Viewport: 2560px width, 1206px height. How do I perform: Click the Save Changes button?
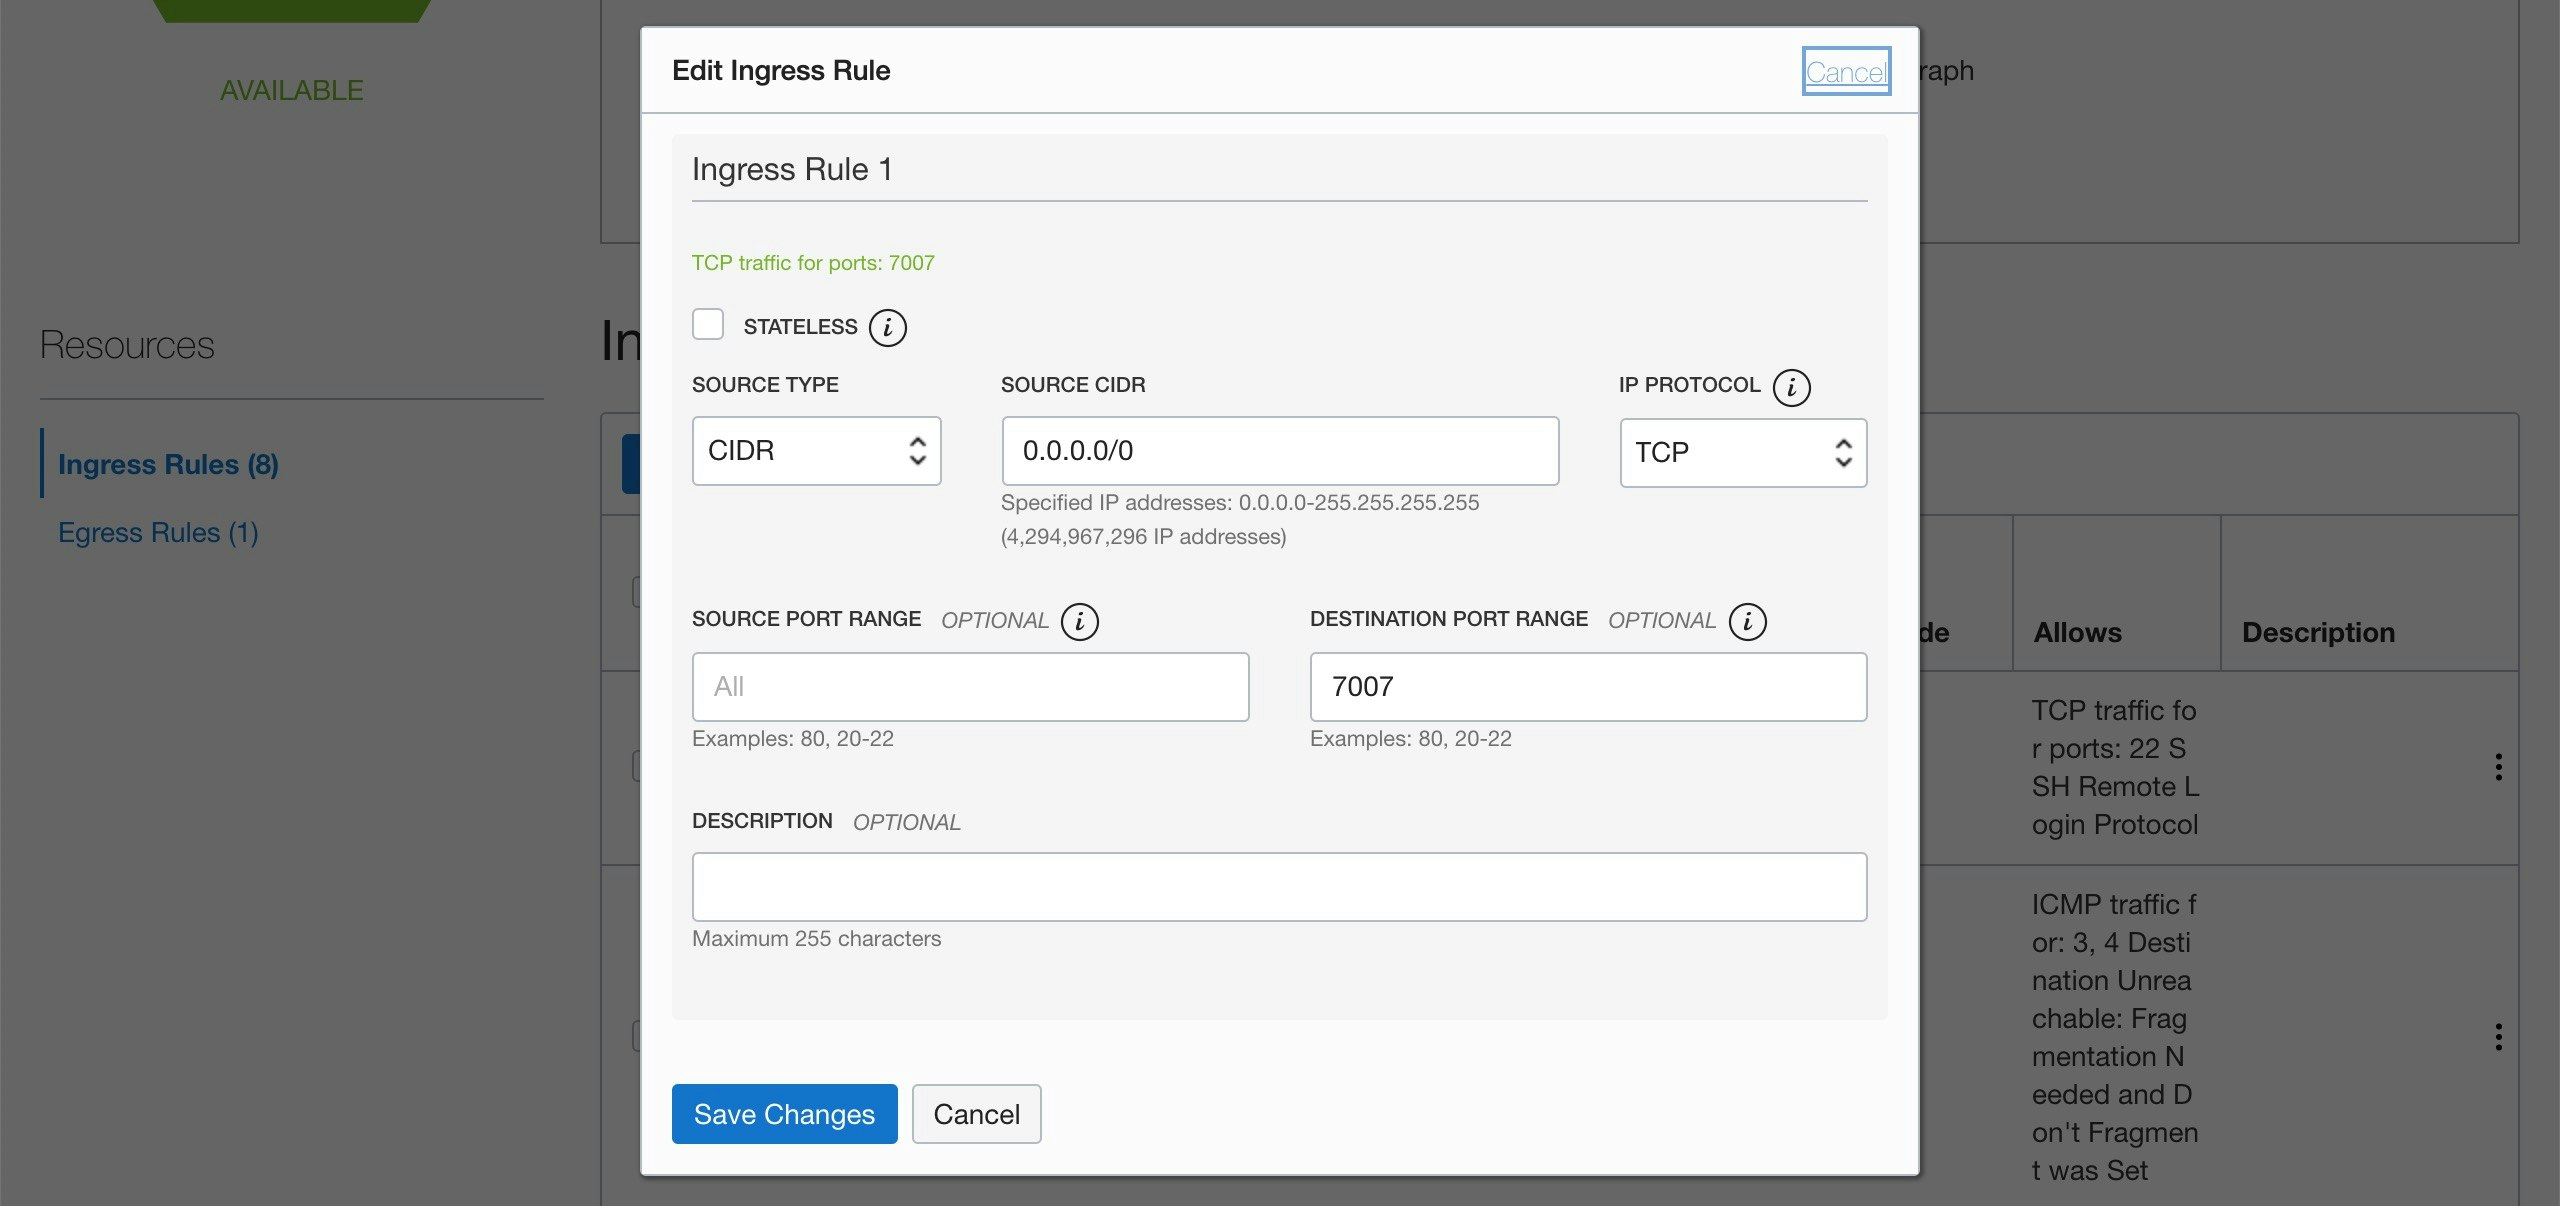click(x=784, y=1114)
